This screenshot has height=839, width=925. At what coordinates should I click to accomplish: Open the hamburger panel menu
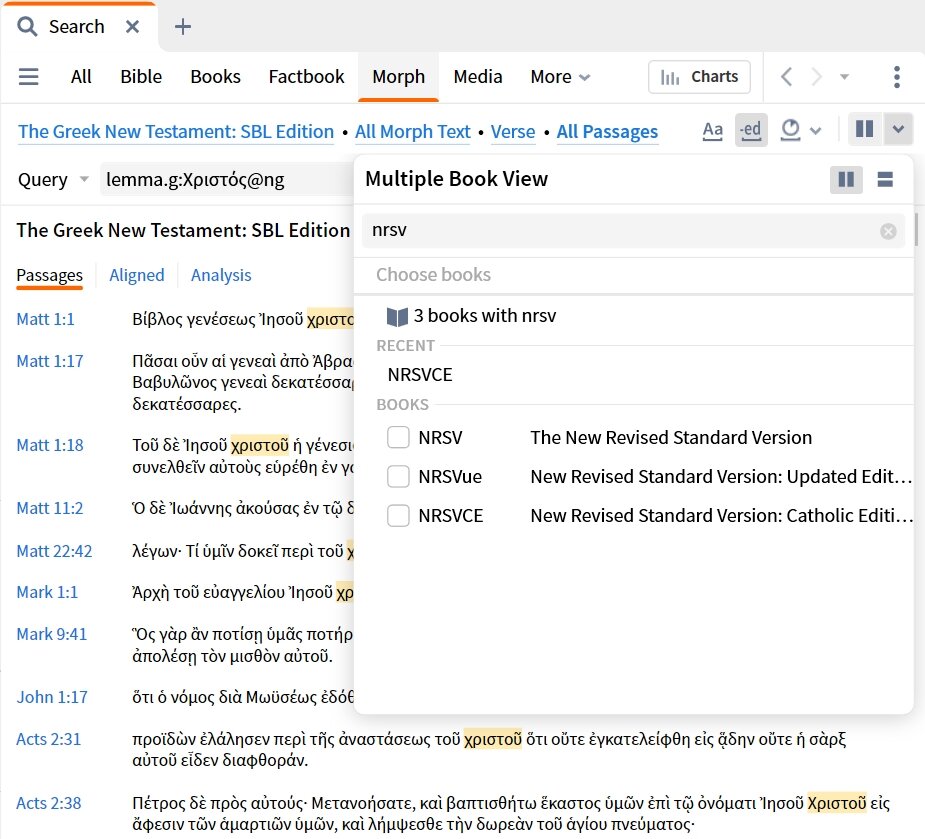(x=28, y=77)
